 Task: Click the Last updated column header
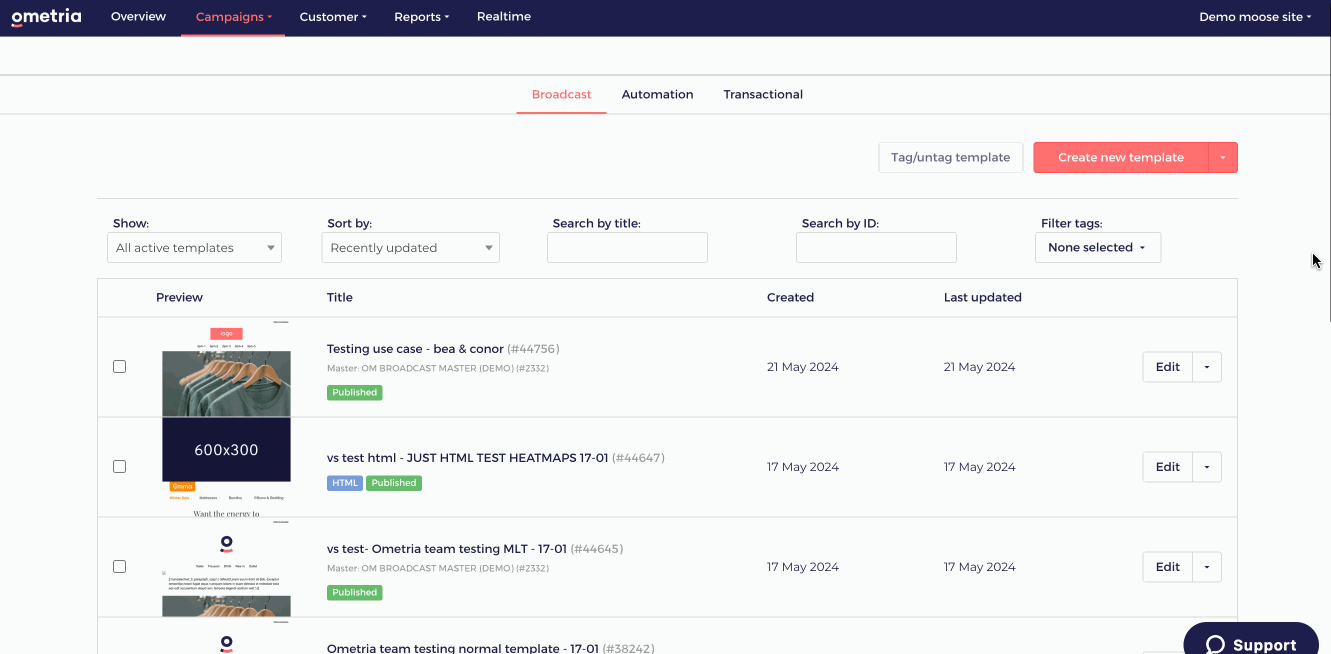(x=983, y=297)
